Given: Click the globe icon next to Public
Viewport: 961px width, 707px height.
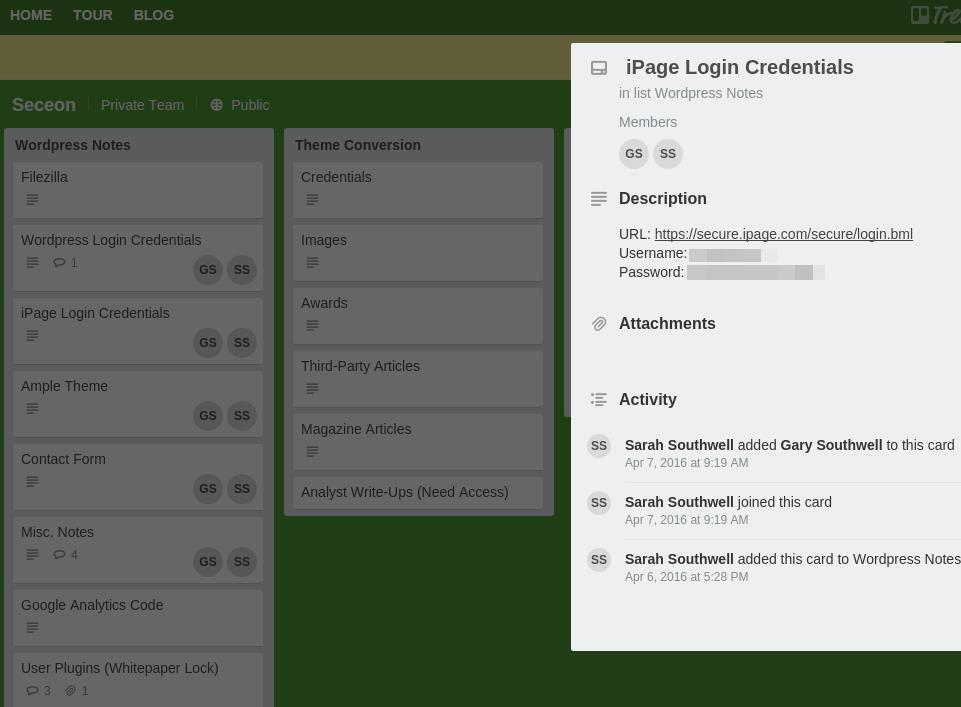Looking at the screenshot, I should (216, 105).
